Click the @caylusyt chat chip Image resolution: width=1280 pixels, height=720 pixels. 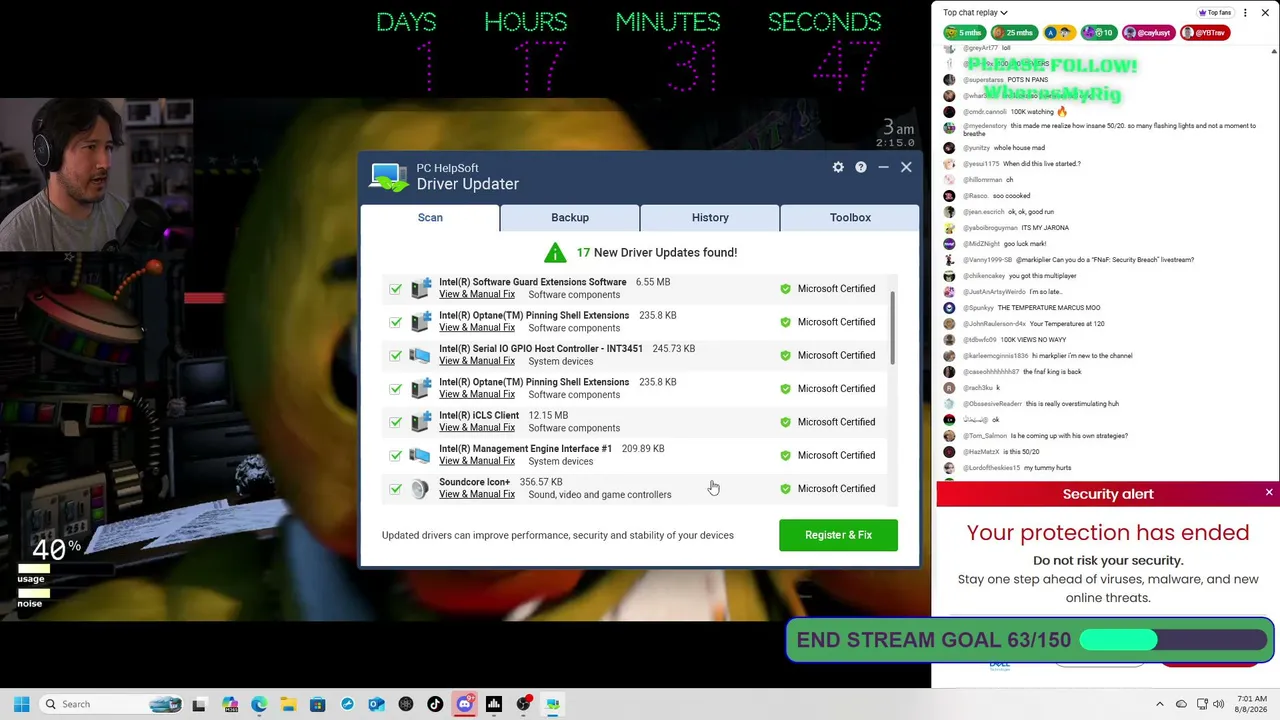tap(1147, 33)
